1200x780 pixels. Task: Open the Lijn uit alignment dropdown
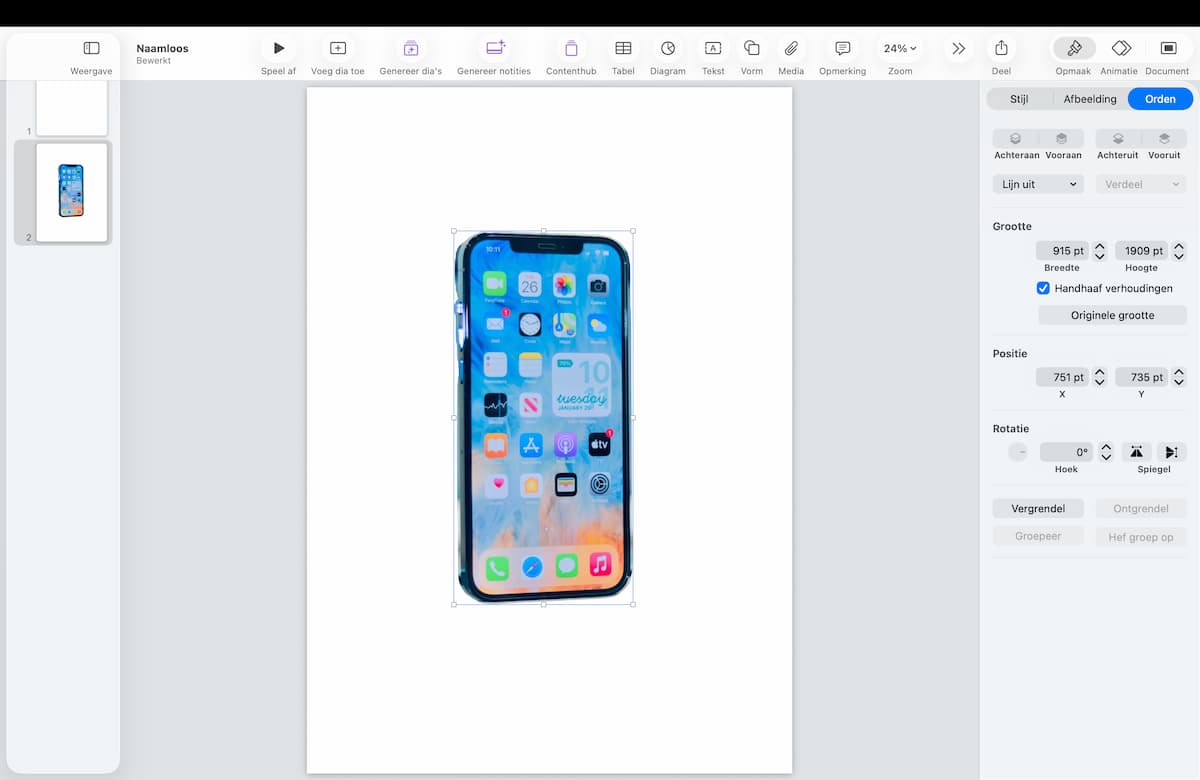click(1038, 184)
